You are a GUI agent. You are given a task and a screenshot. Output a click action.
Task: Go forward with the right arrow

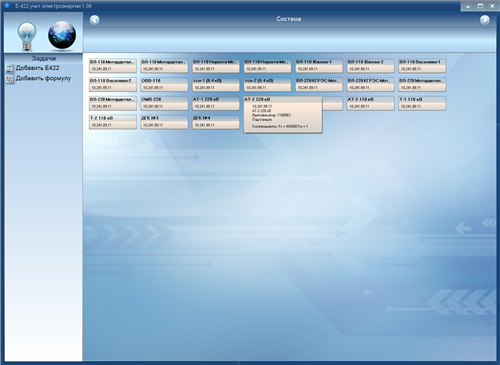pyautogui.click(x=485, y=20)
